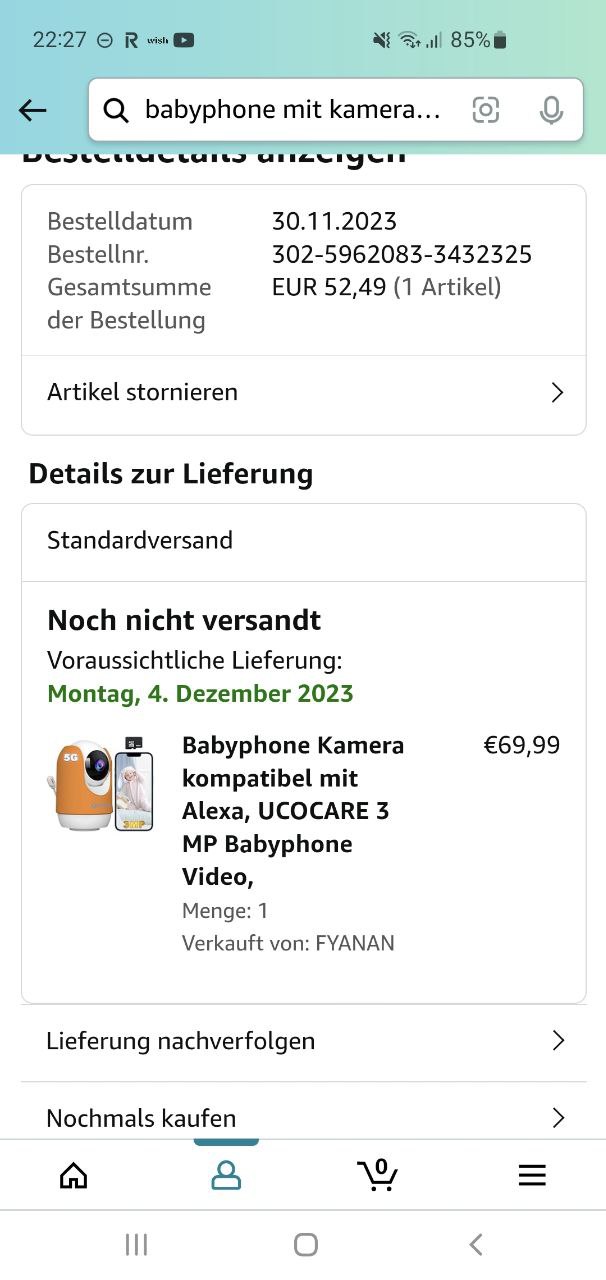This screenshot has width=606, height=1280.
Task: Tap Nochmals kaufen text
Action: click(x=141, y=1118)
